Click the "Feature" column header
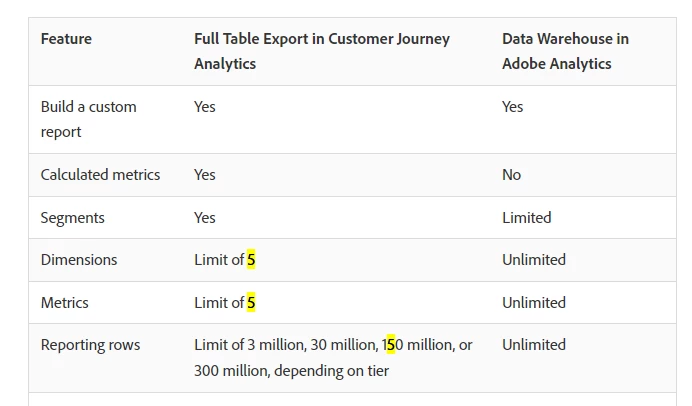The width and height of the screenshot is (692, 406). point(66,39)
